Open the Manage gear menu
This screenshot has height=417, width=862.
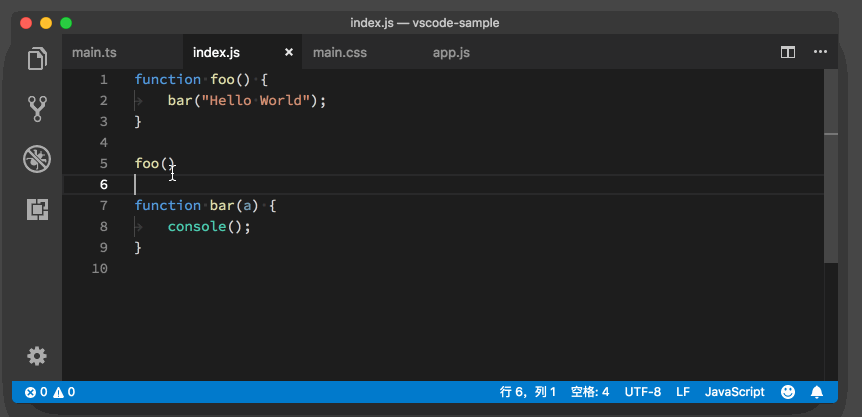click(37, 357)
